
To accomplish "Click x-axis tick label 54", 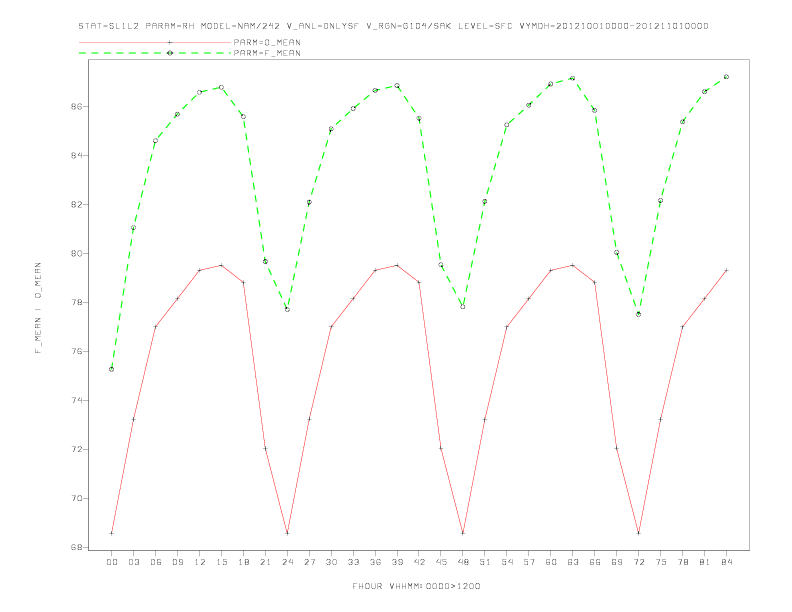I will (x=507, y=562).
